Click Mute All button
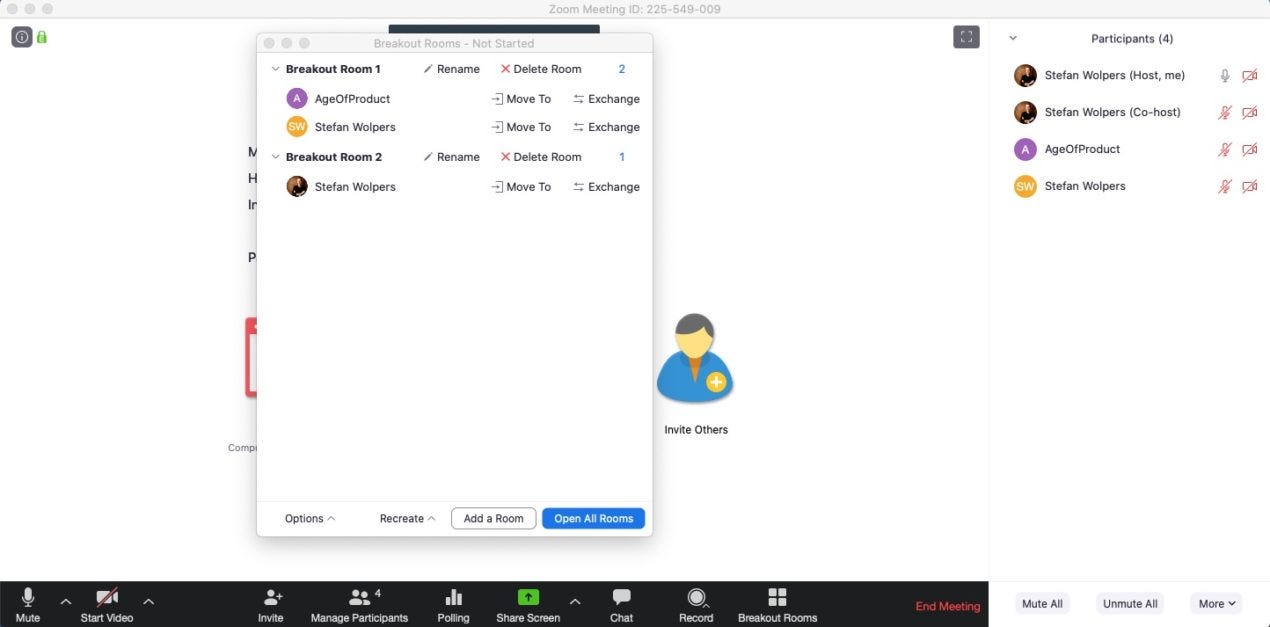 (x=1042, y=603)
